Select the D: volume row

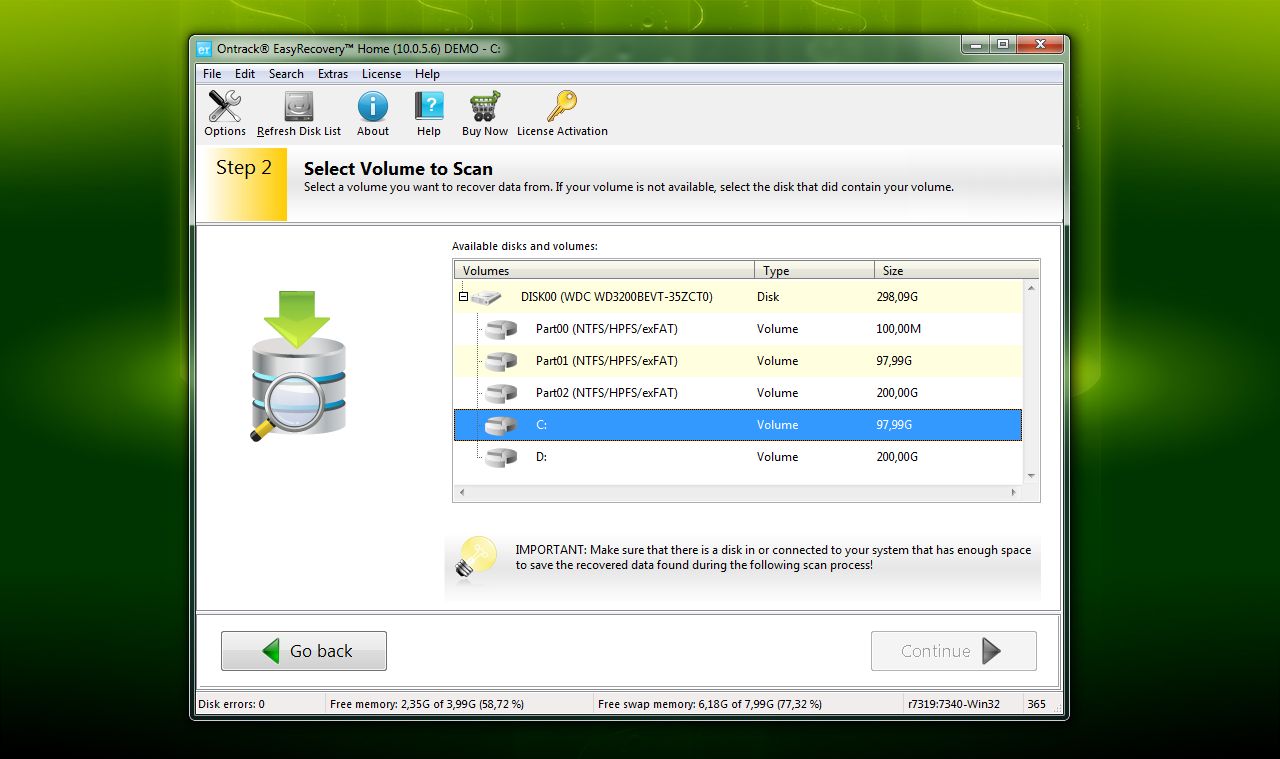coord(738,457)
